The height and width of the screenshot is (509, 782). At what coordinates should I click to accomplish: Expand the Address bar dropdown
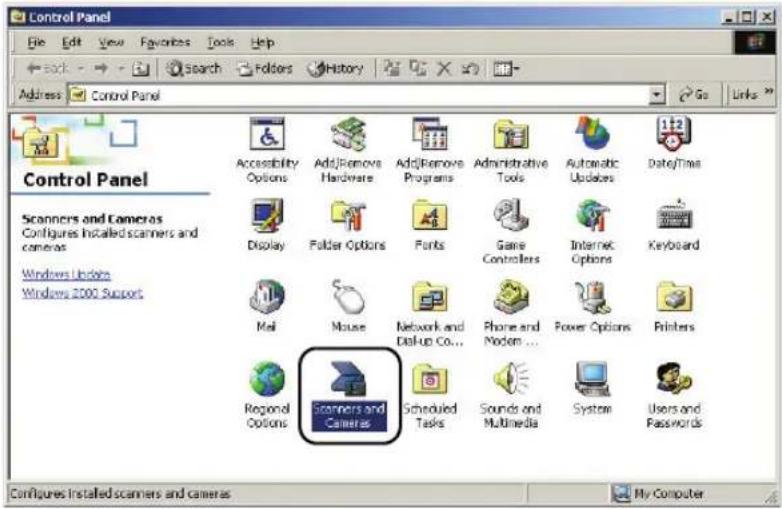657,95
